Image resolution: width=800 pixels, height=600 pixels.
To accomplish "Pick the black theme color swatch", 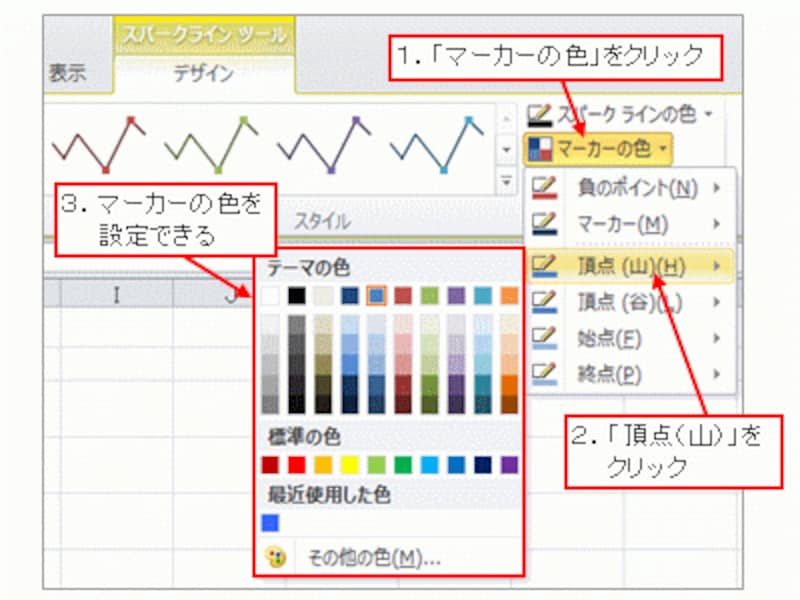I will (x=297, y=296).
